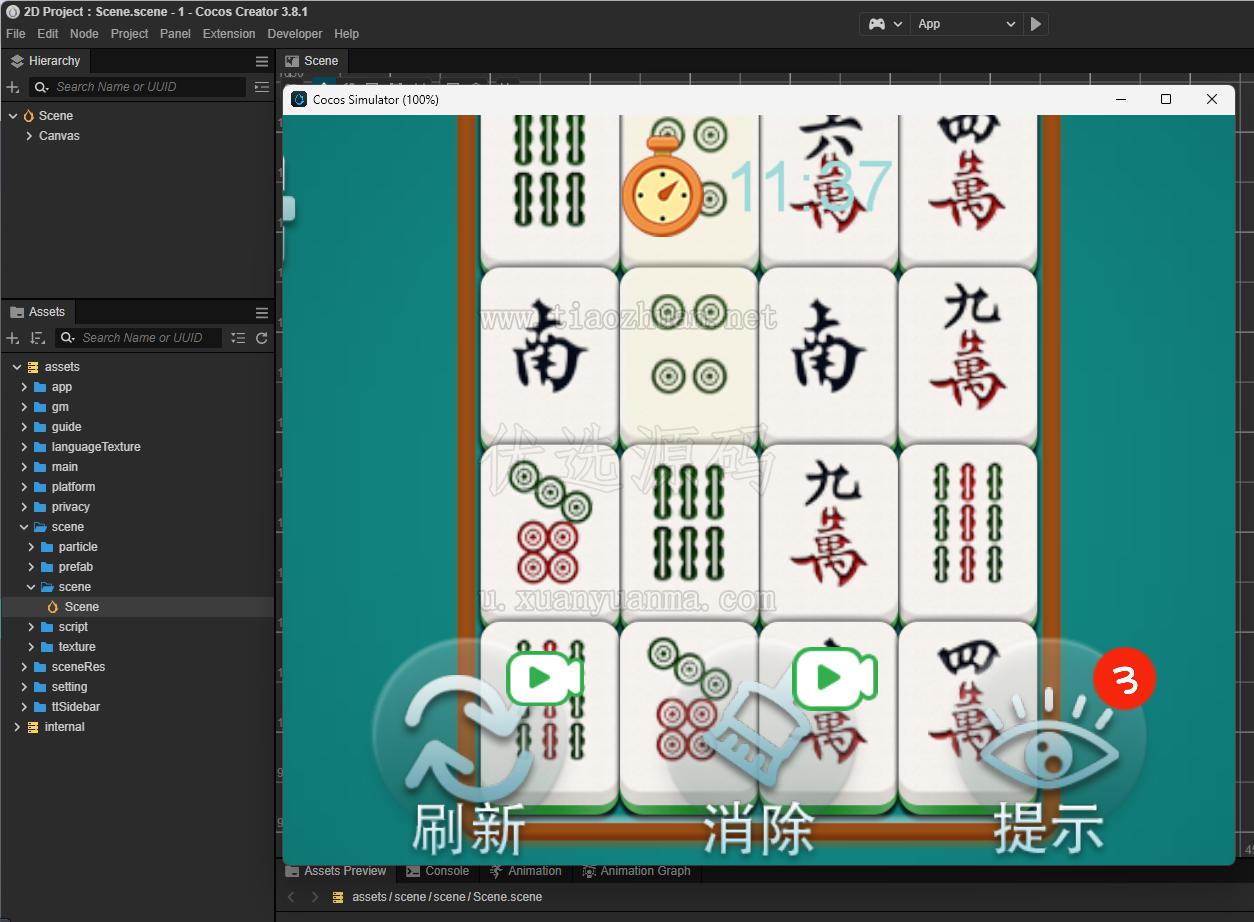
Task: Click the create asset plus icon in Assets
Action: tap(13, 338)
